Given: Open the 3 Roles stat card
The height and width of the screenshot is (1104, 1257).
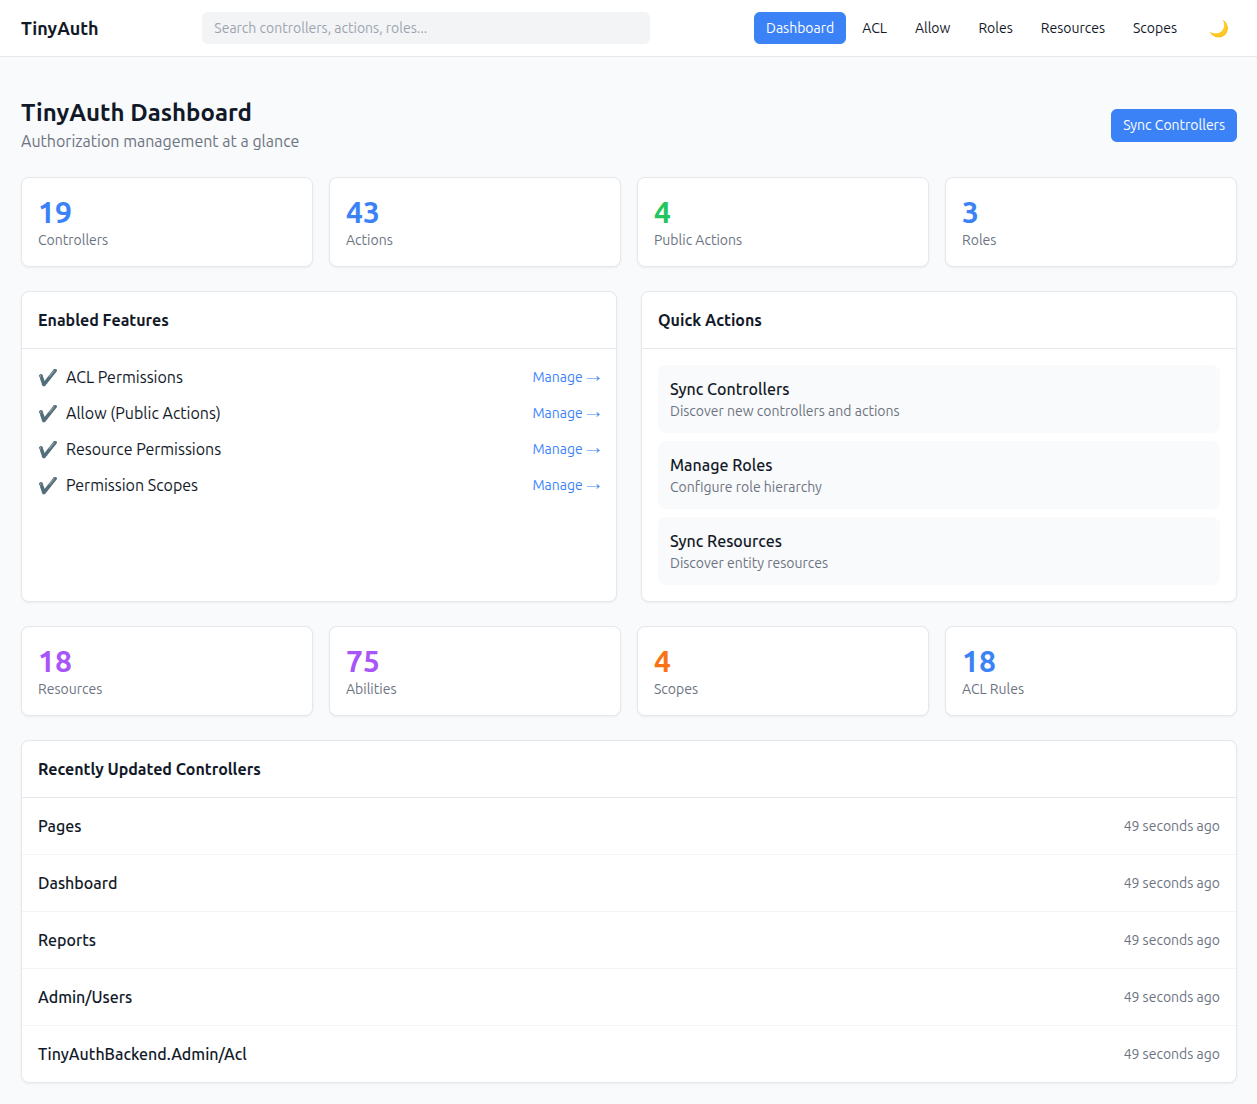Looking at the screenshot, I should point(1091,222).
